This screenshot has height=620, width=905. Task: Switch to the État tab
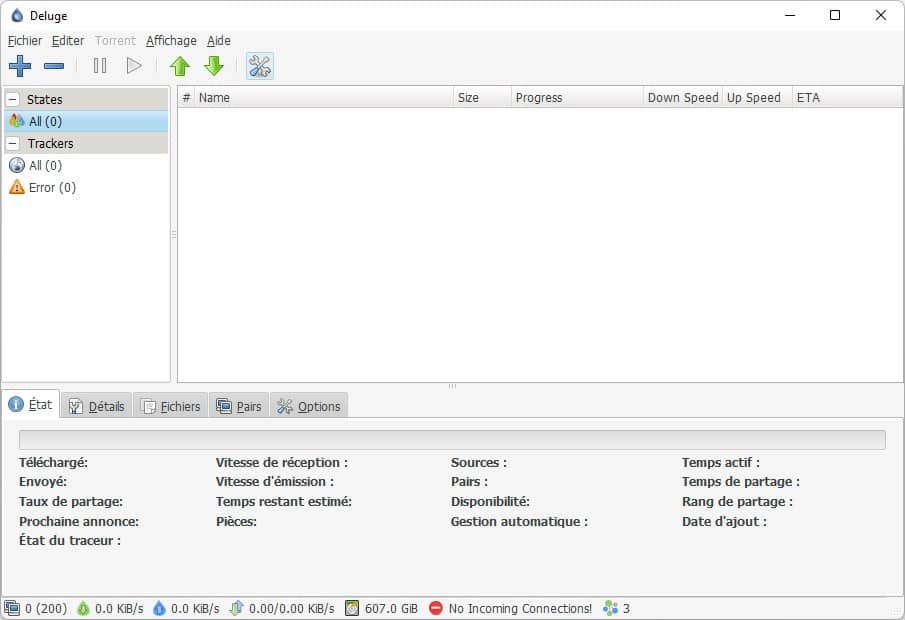tap(31, 405)
